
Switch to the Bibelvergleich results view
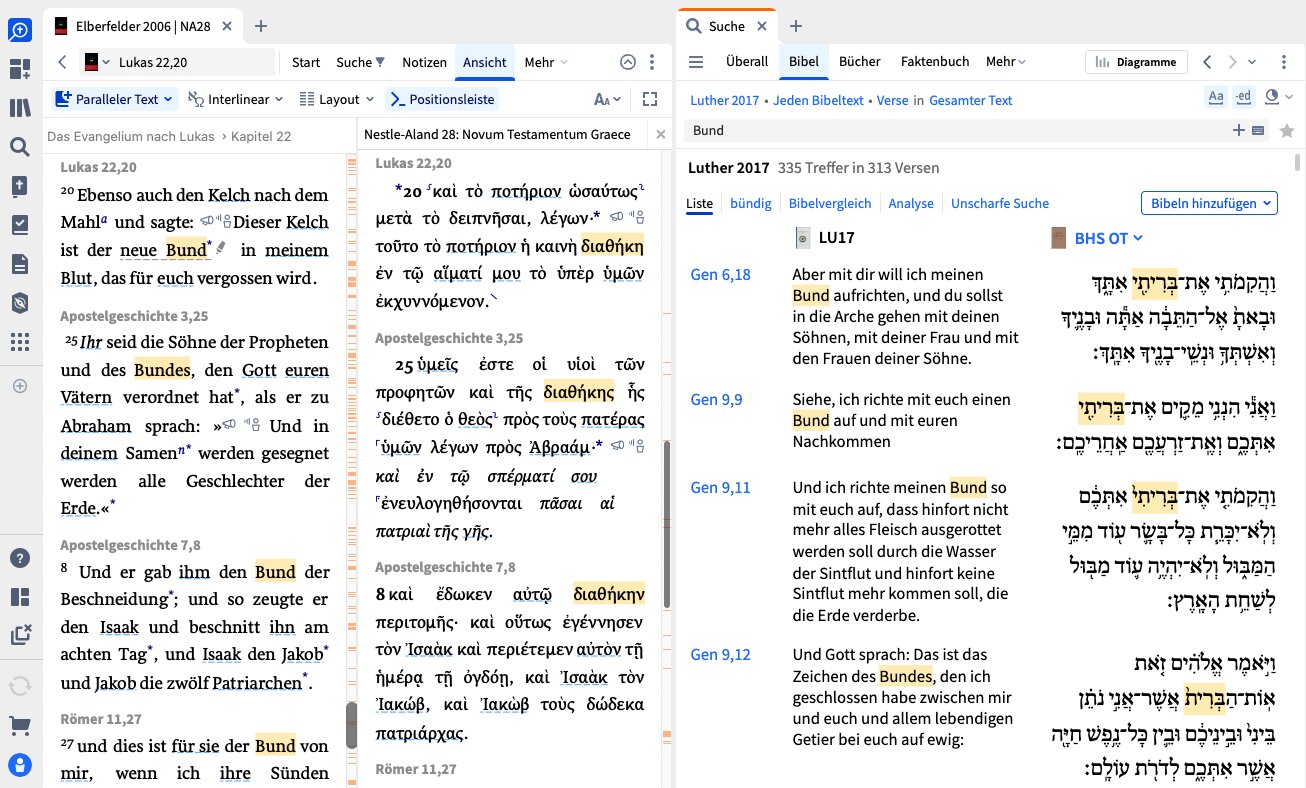830,203
